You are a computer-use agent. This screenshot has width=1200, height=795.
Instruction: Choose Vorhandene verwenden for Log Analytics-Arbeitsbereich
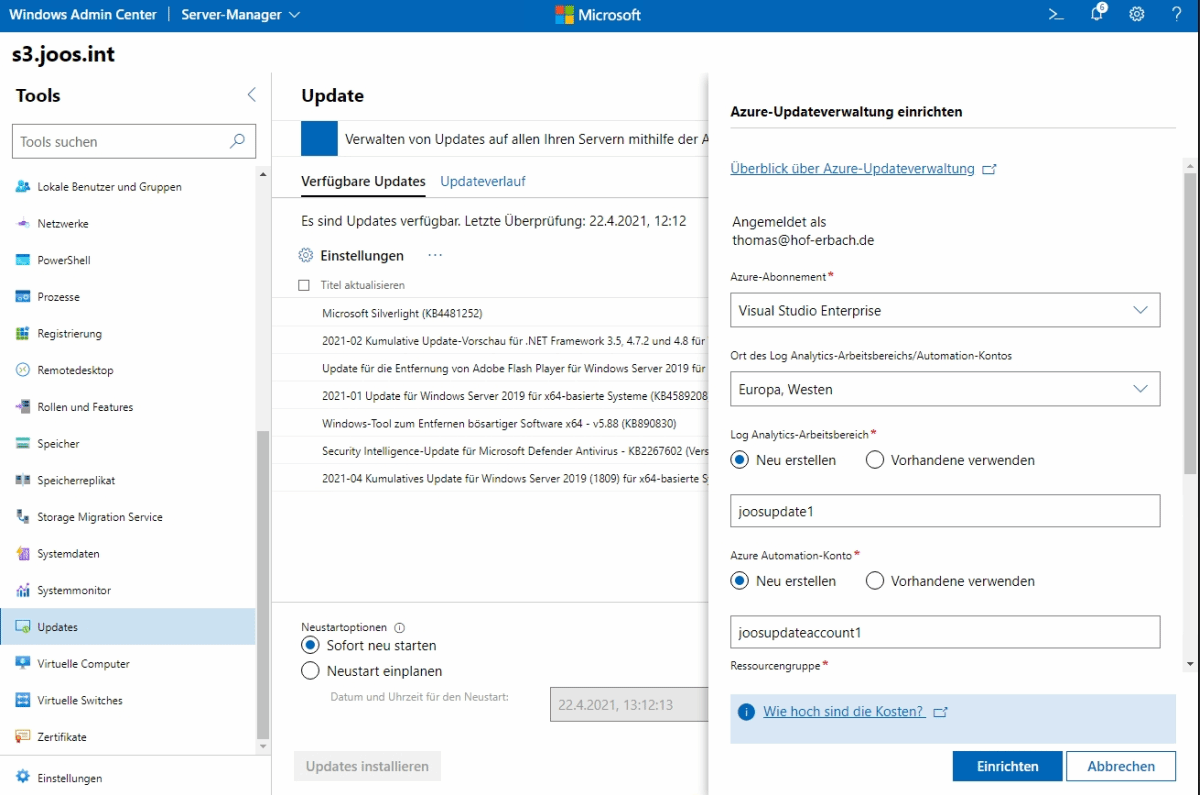(x=874, y=459)
